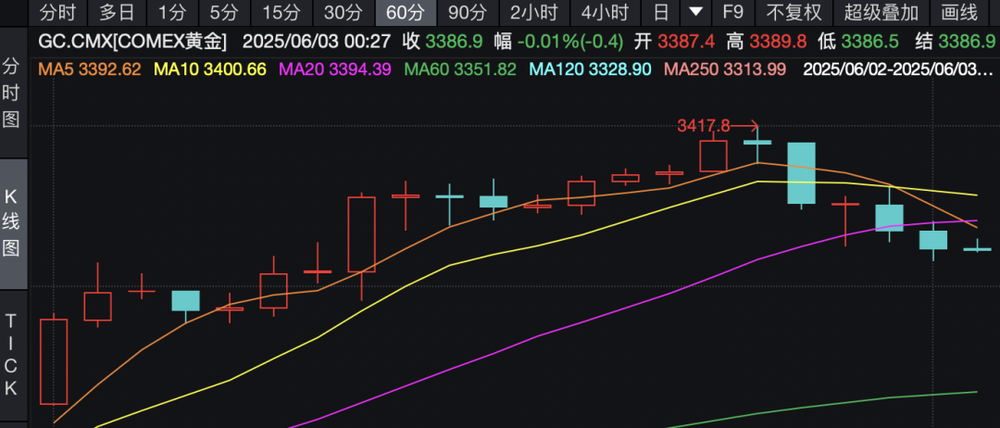Open the 不复权 adjustment option
This screenshot has height=428, width=1000.
[x=794, y=12]
